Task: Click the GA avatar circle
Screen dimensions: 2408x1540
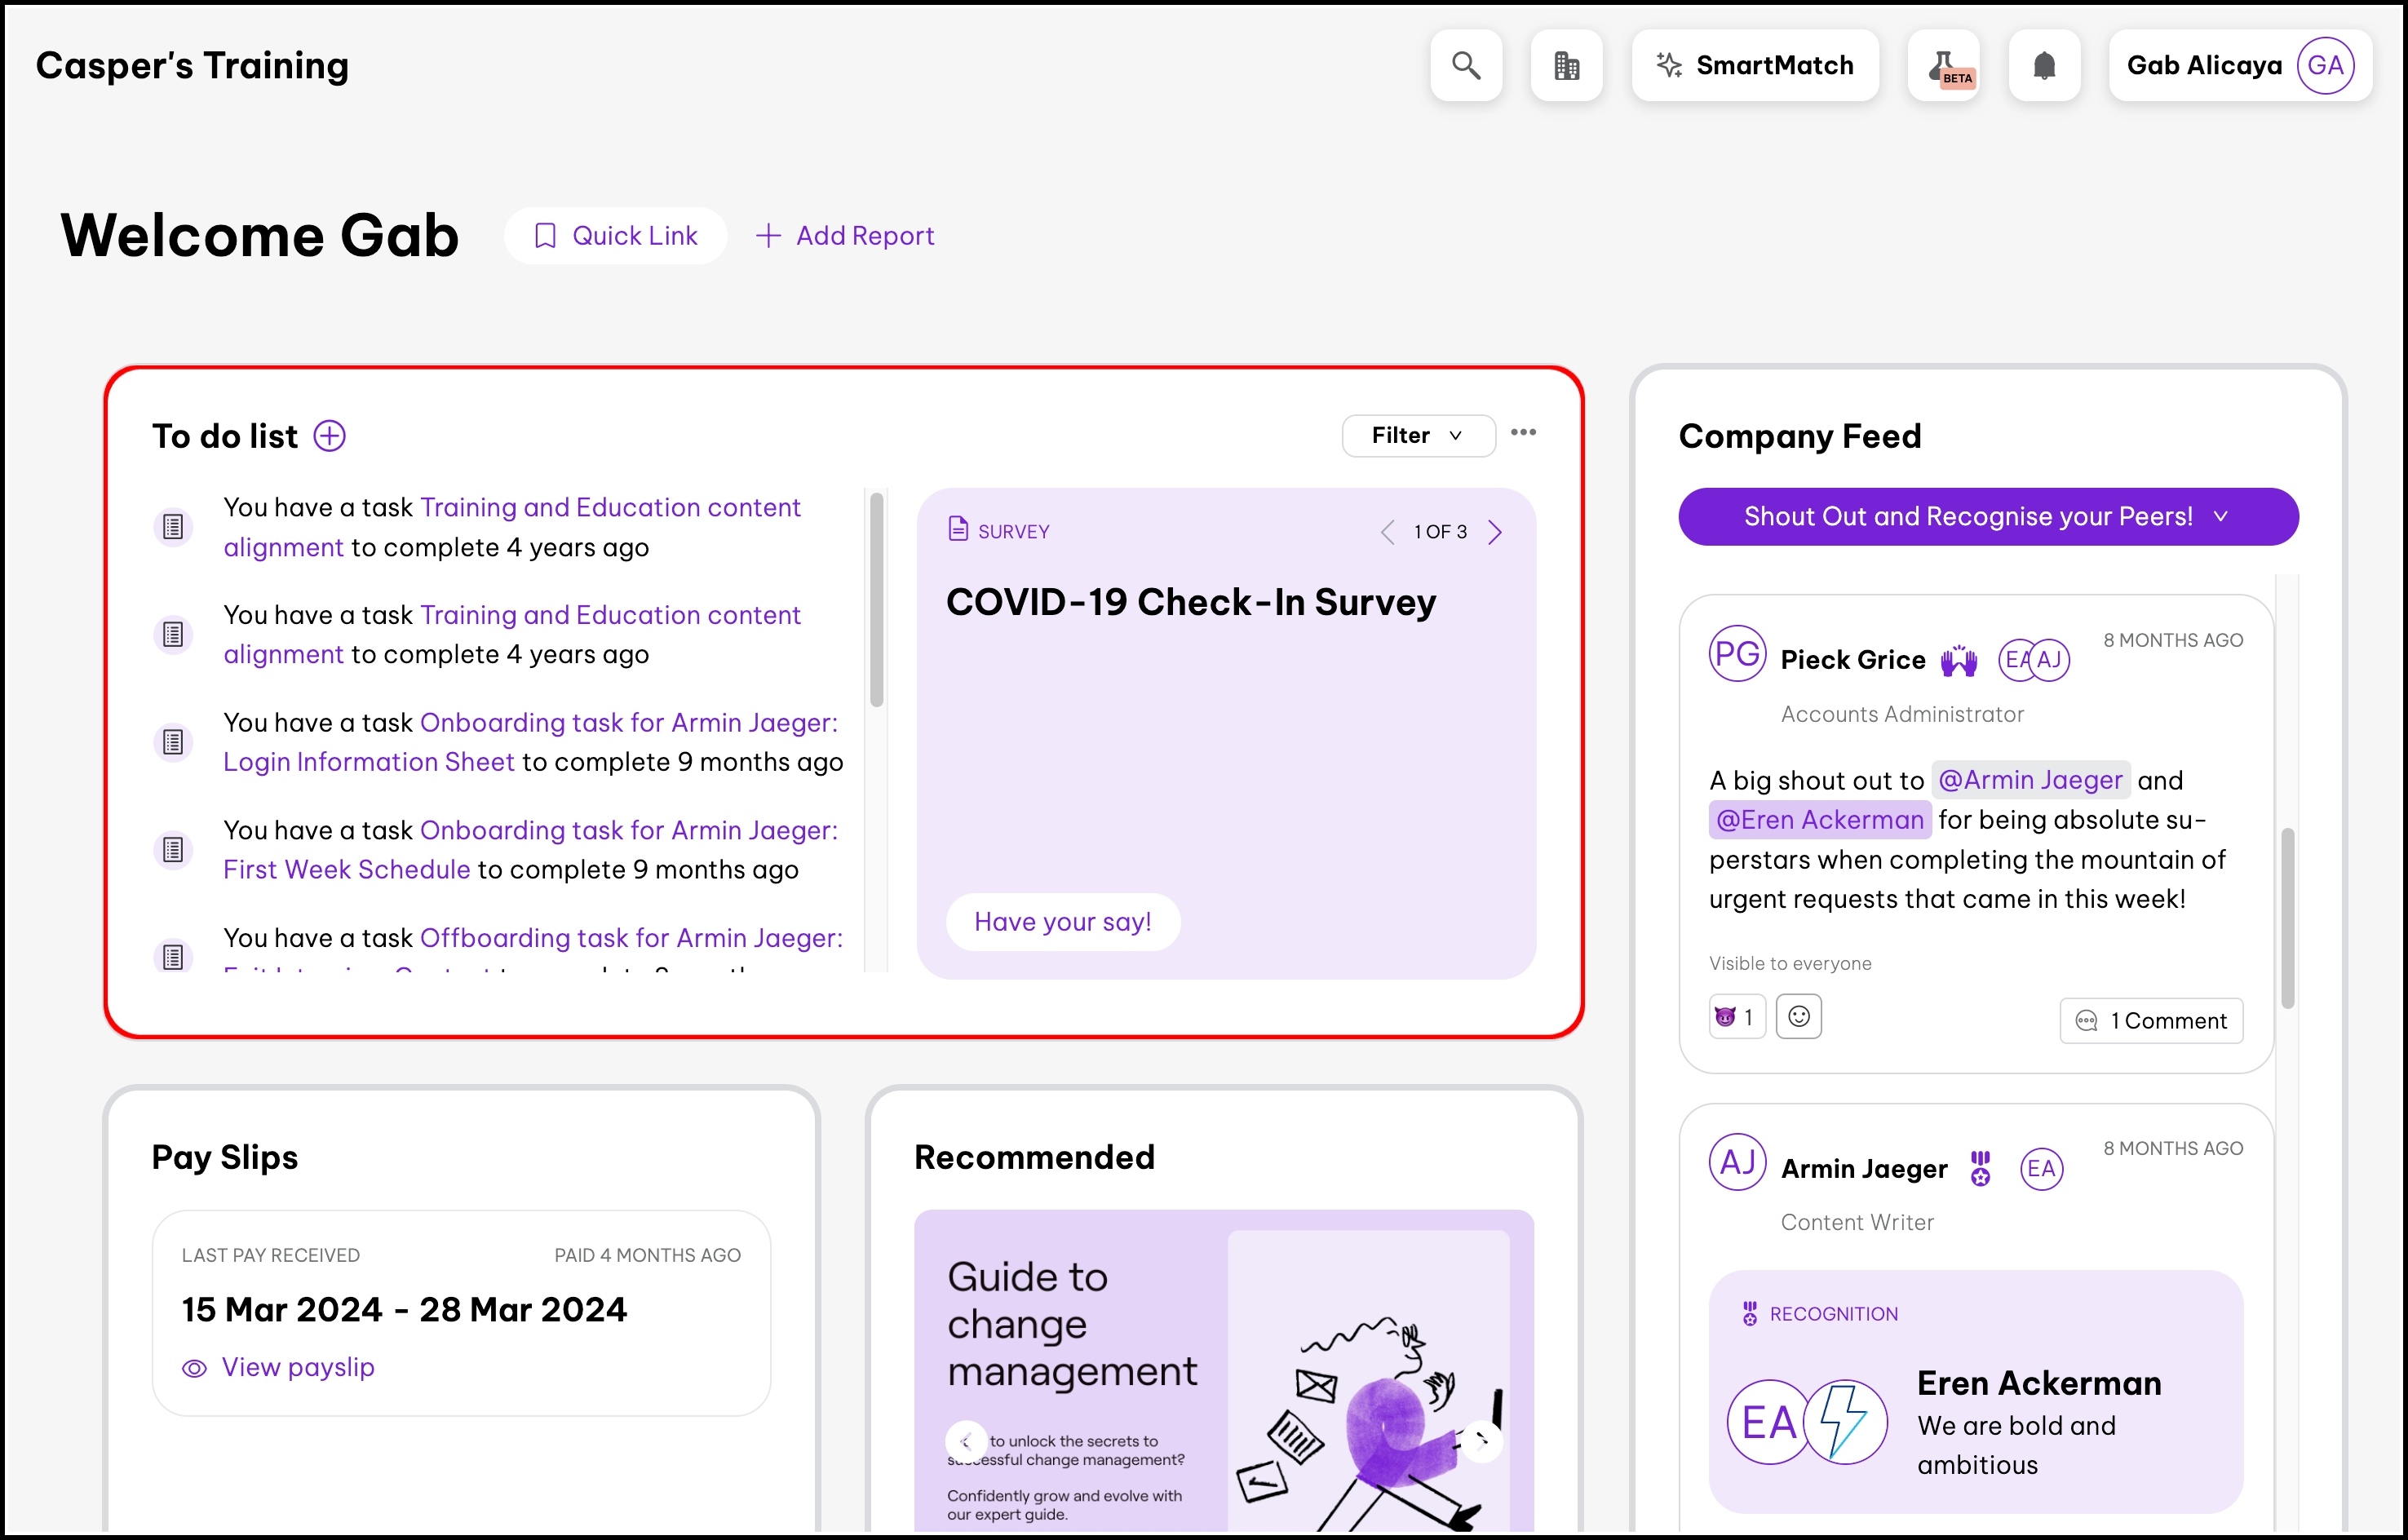Action: (2325, 66)
